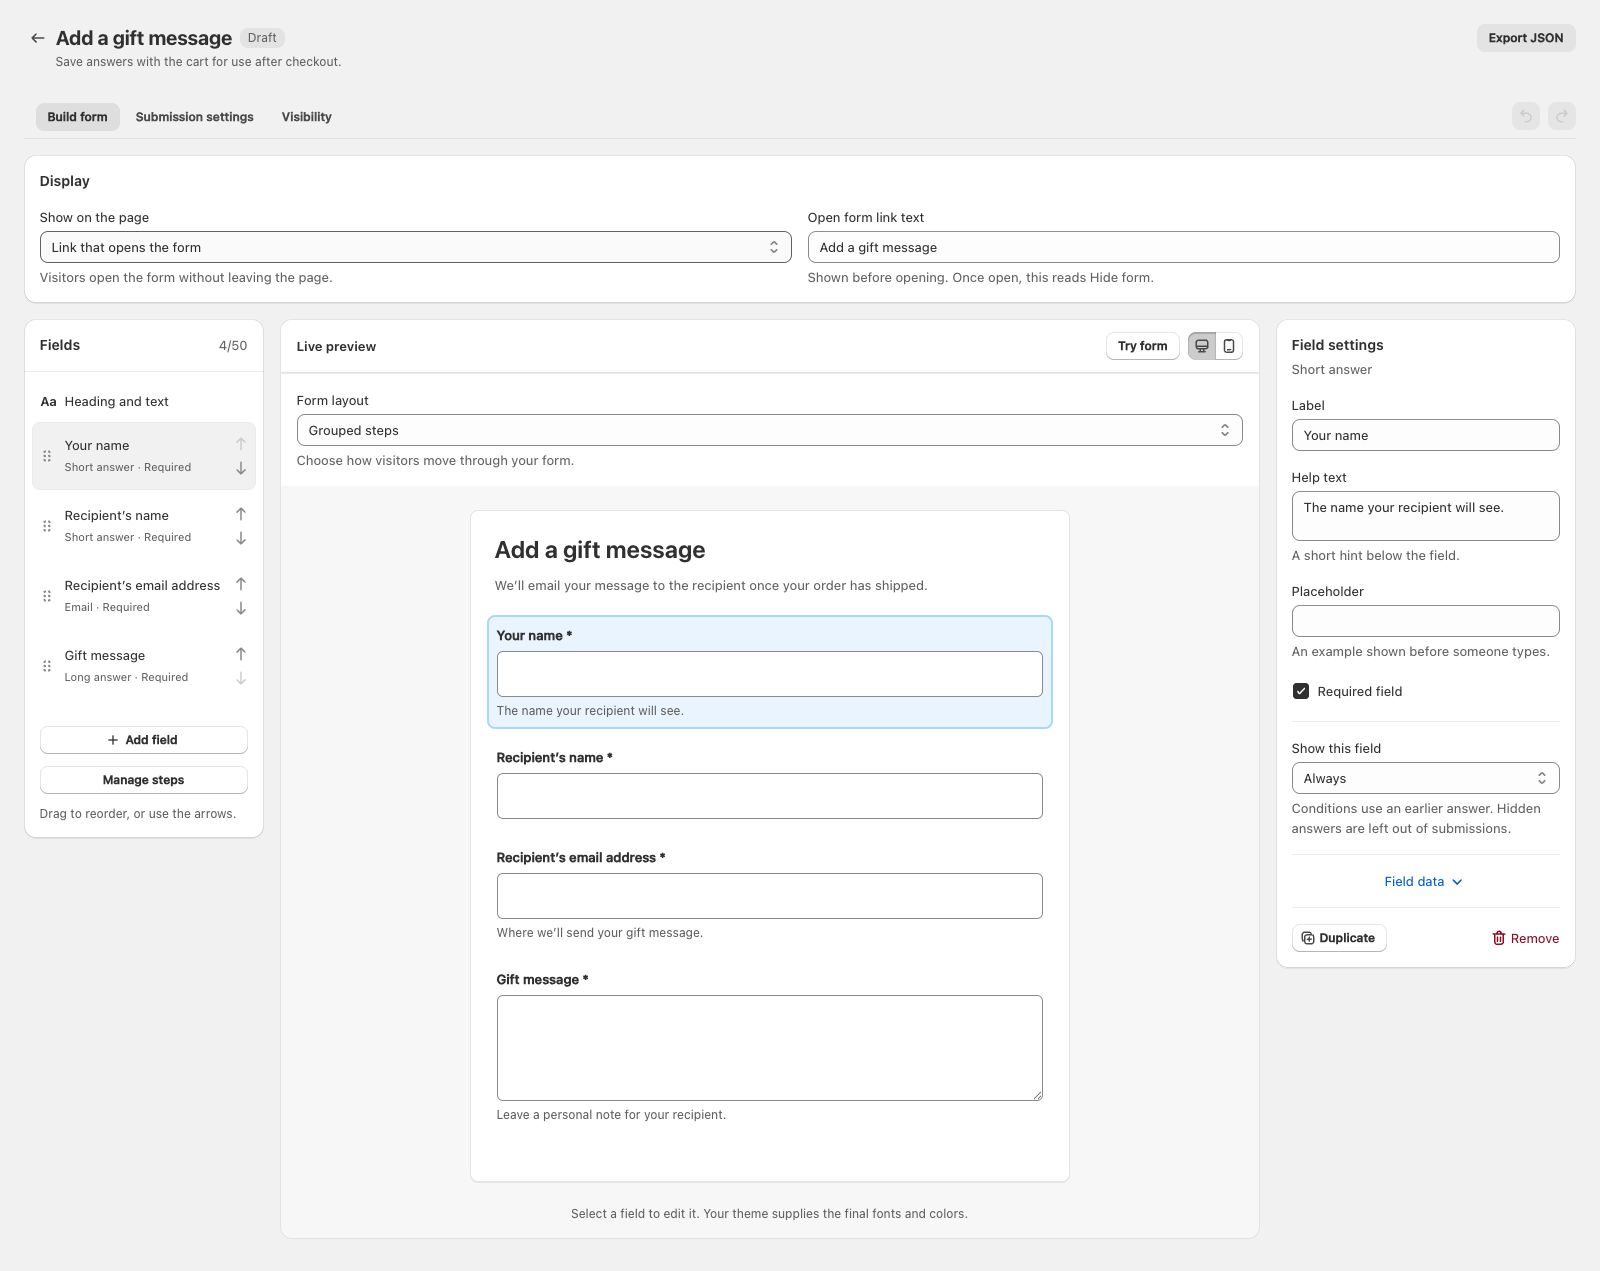Image resolution: width=1600 pixels, height=1271 pixels.
Task: Click the Try form button
Action: (x=1142, y=346)
